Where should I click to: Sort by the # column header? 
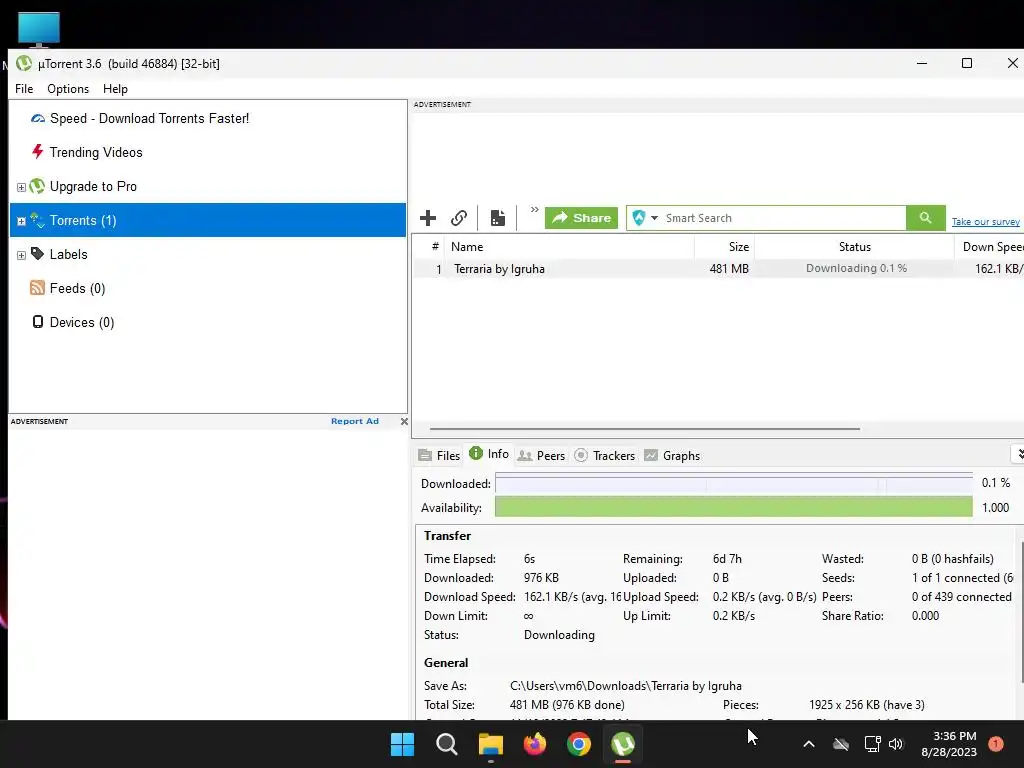point(434,247)
